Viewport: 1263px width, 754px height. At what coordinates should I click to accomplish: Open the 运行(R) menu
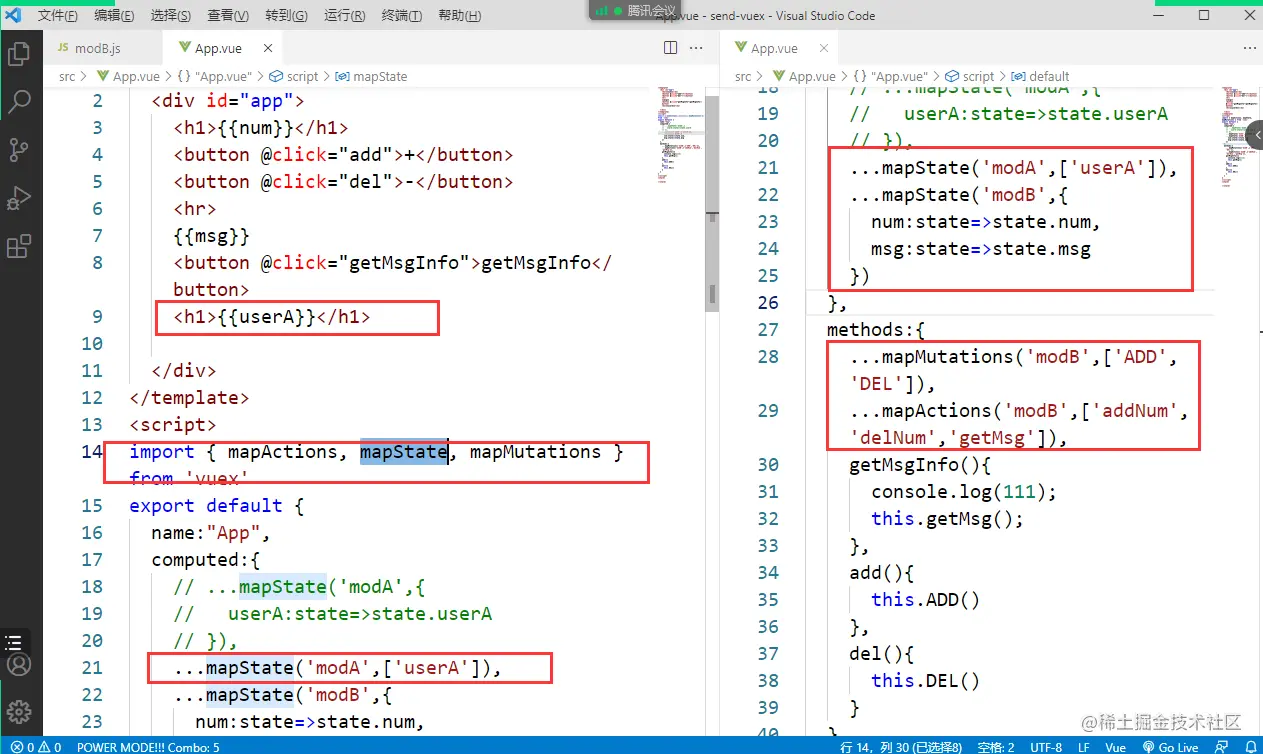(x=345, y=16)
